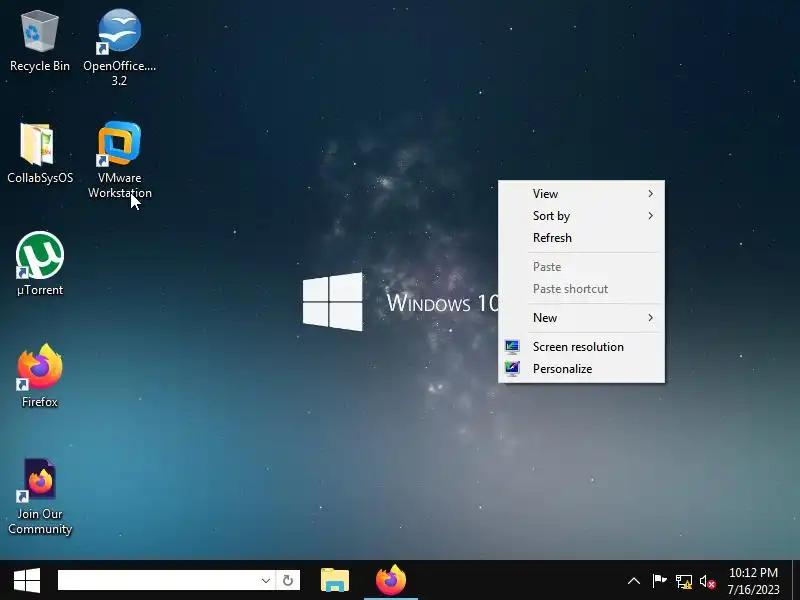Image resolution: width=800 pixels, height=600 pixels.
Task: Click the Show desktop strip by the clock
Action: tap(796, 581)
